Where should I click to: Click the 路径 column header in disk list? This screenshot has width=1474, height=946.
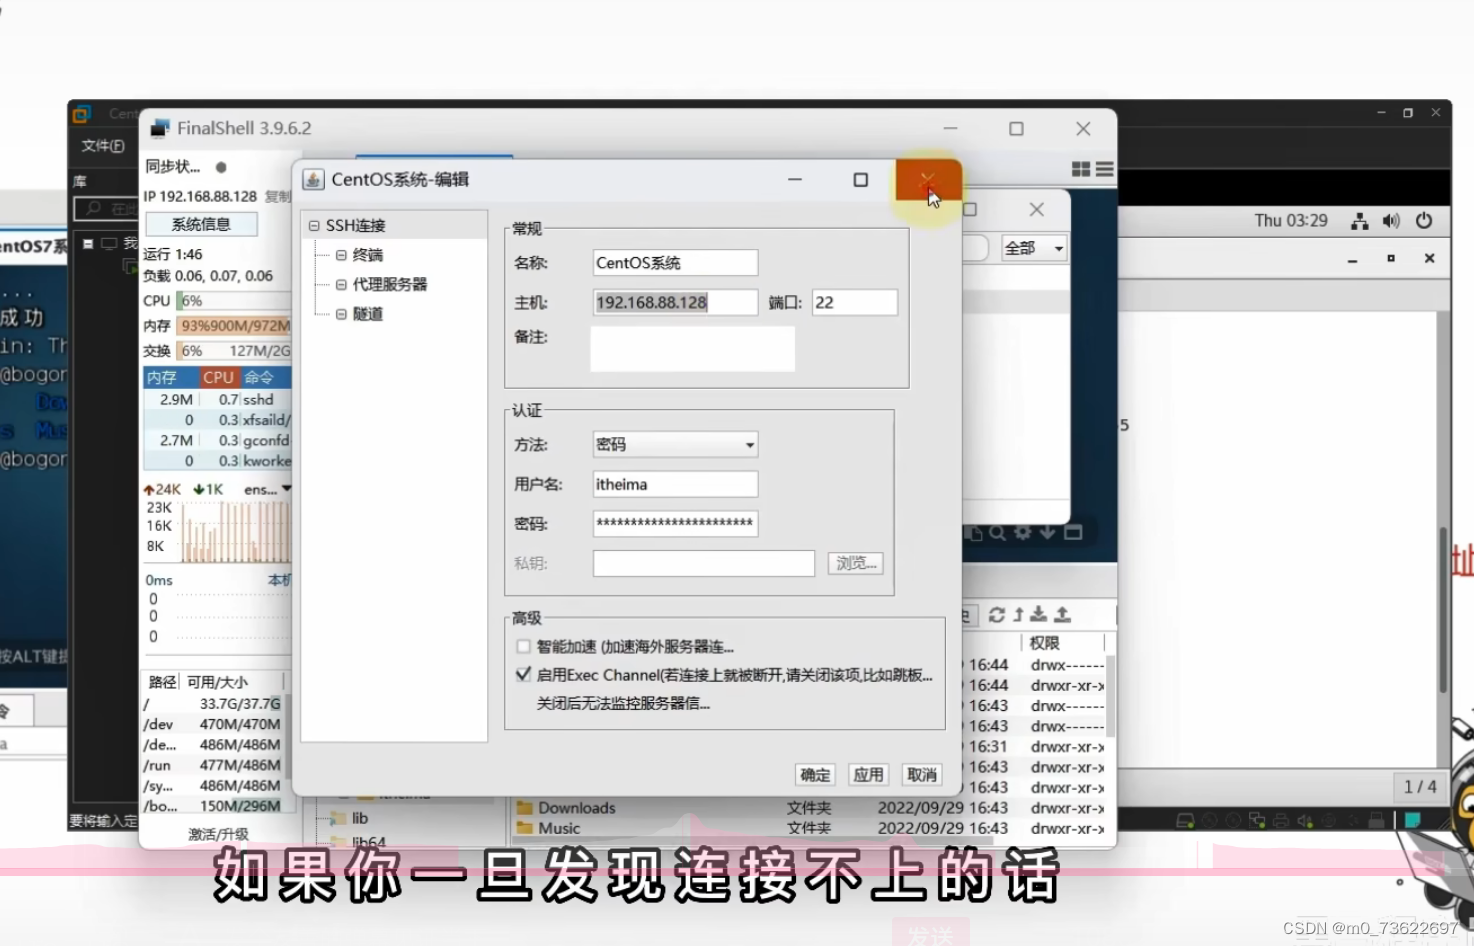coord(162,682)
